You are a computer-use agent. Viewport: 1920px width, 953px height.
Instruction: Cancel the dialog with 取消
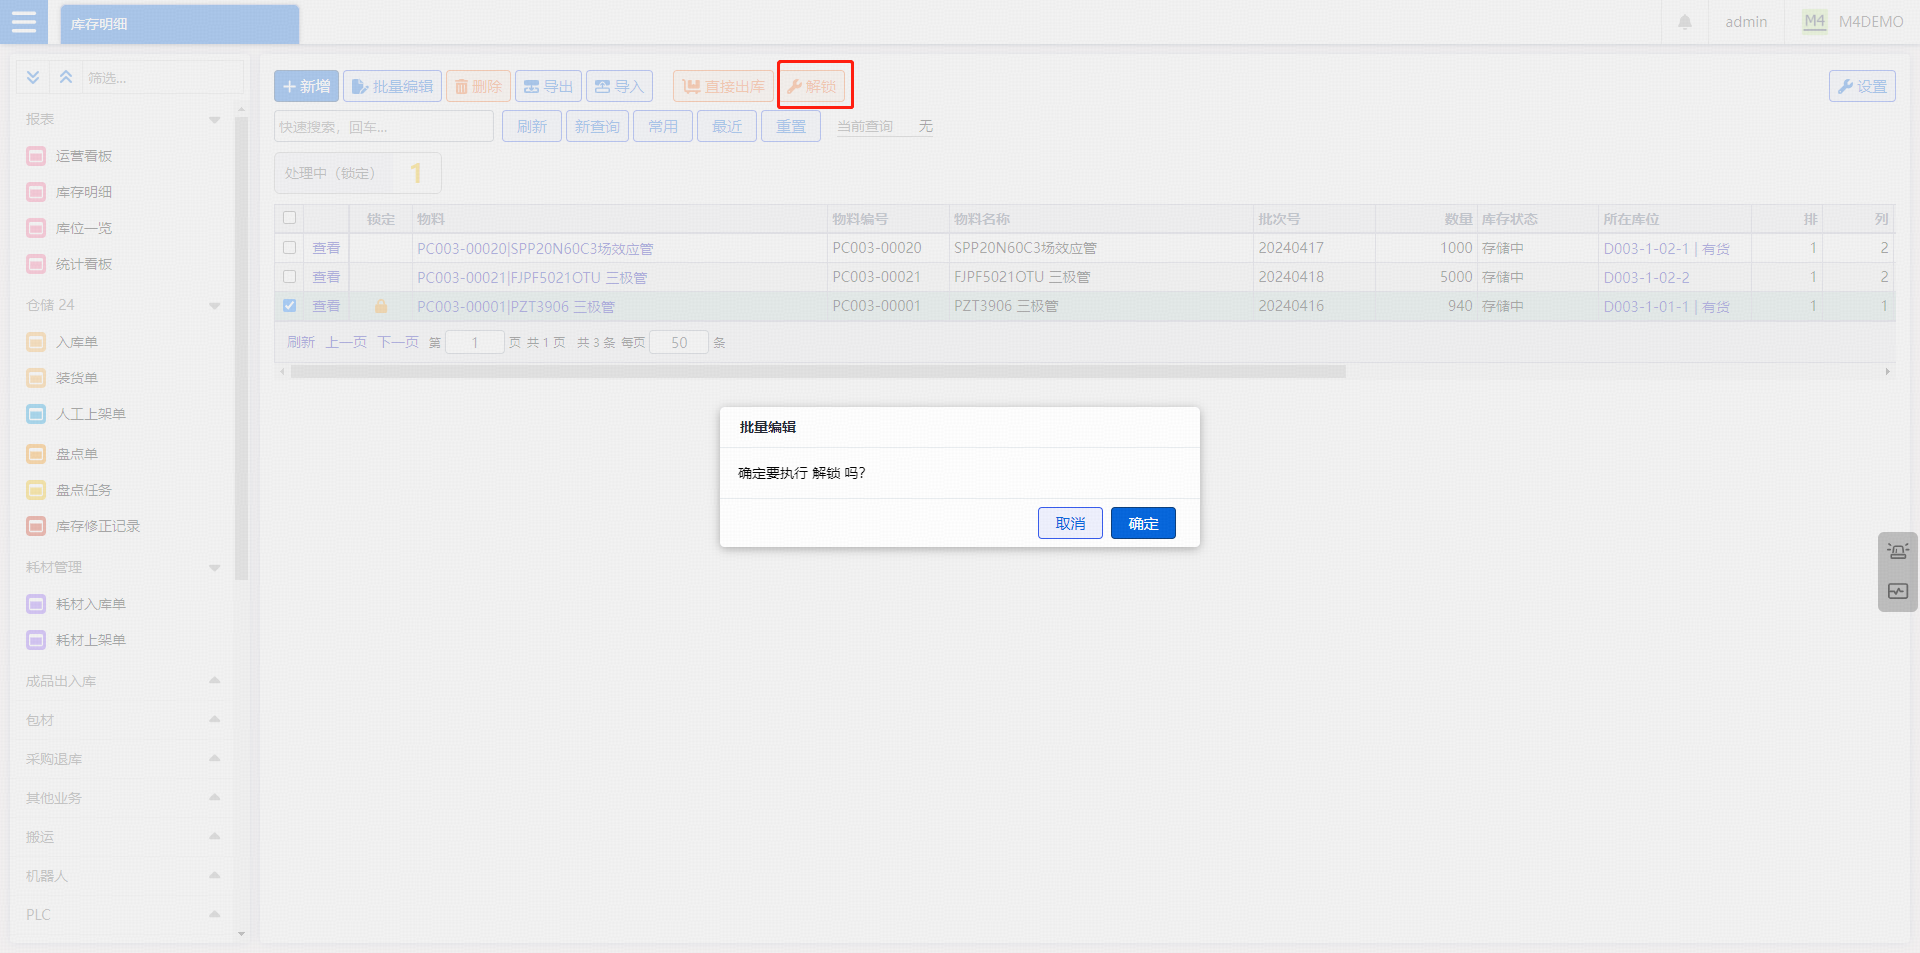coord(1070,523)
